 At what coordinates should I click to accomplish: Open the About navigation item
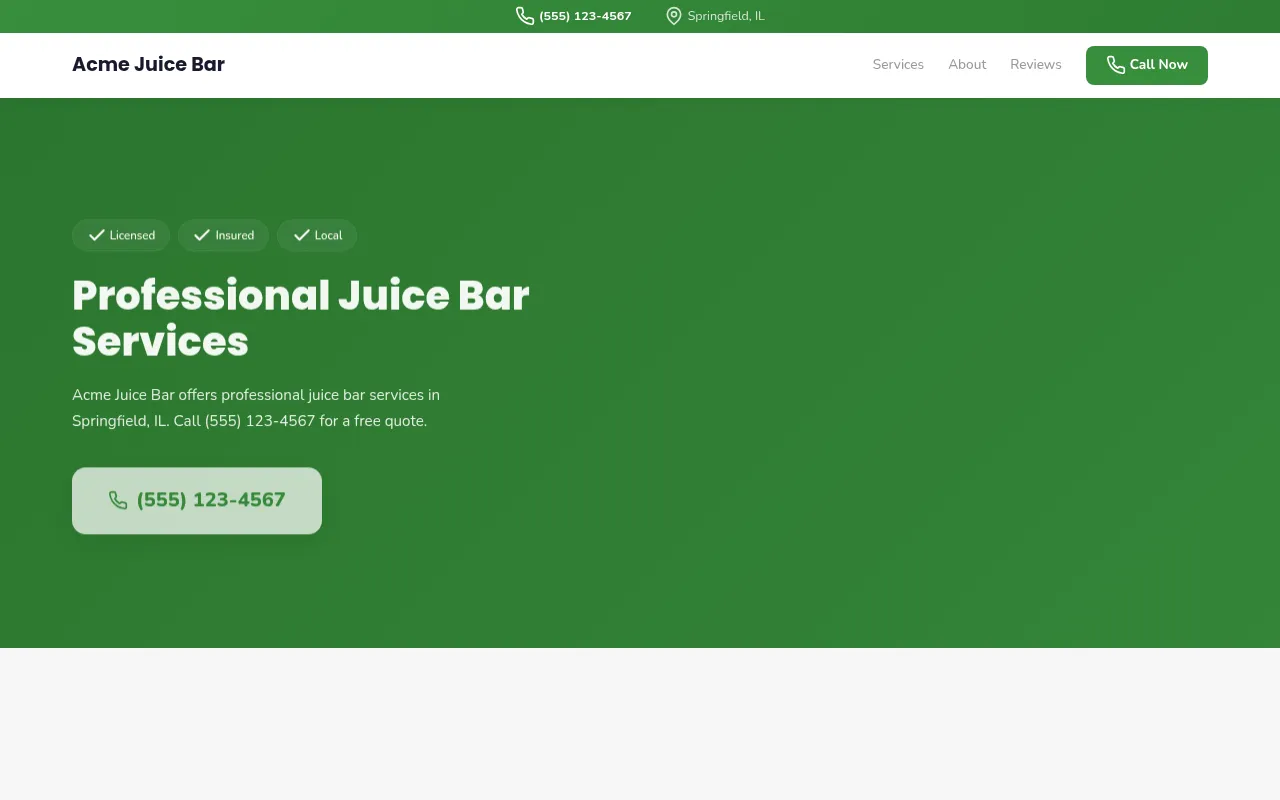tap(967, 64)
